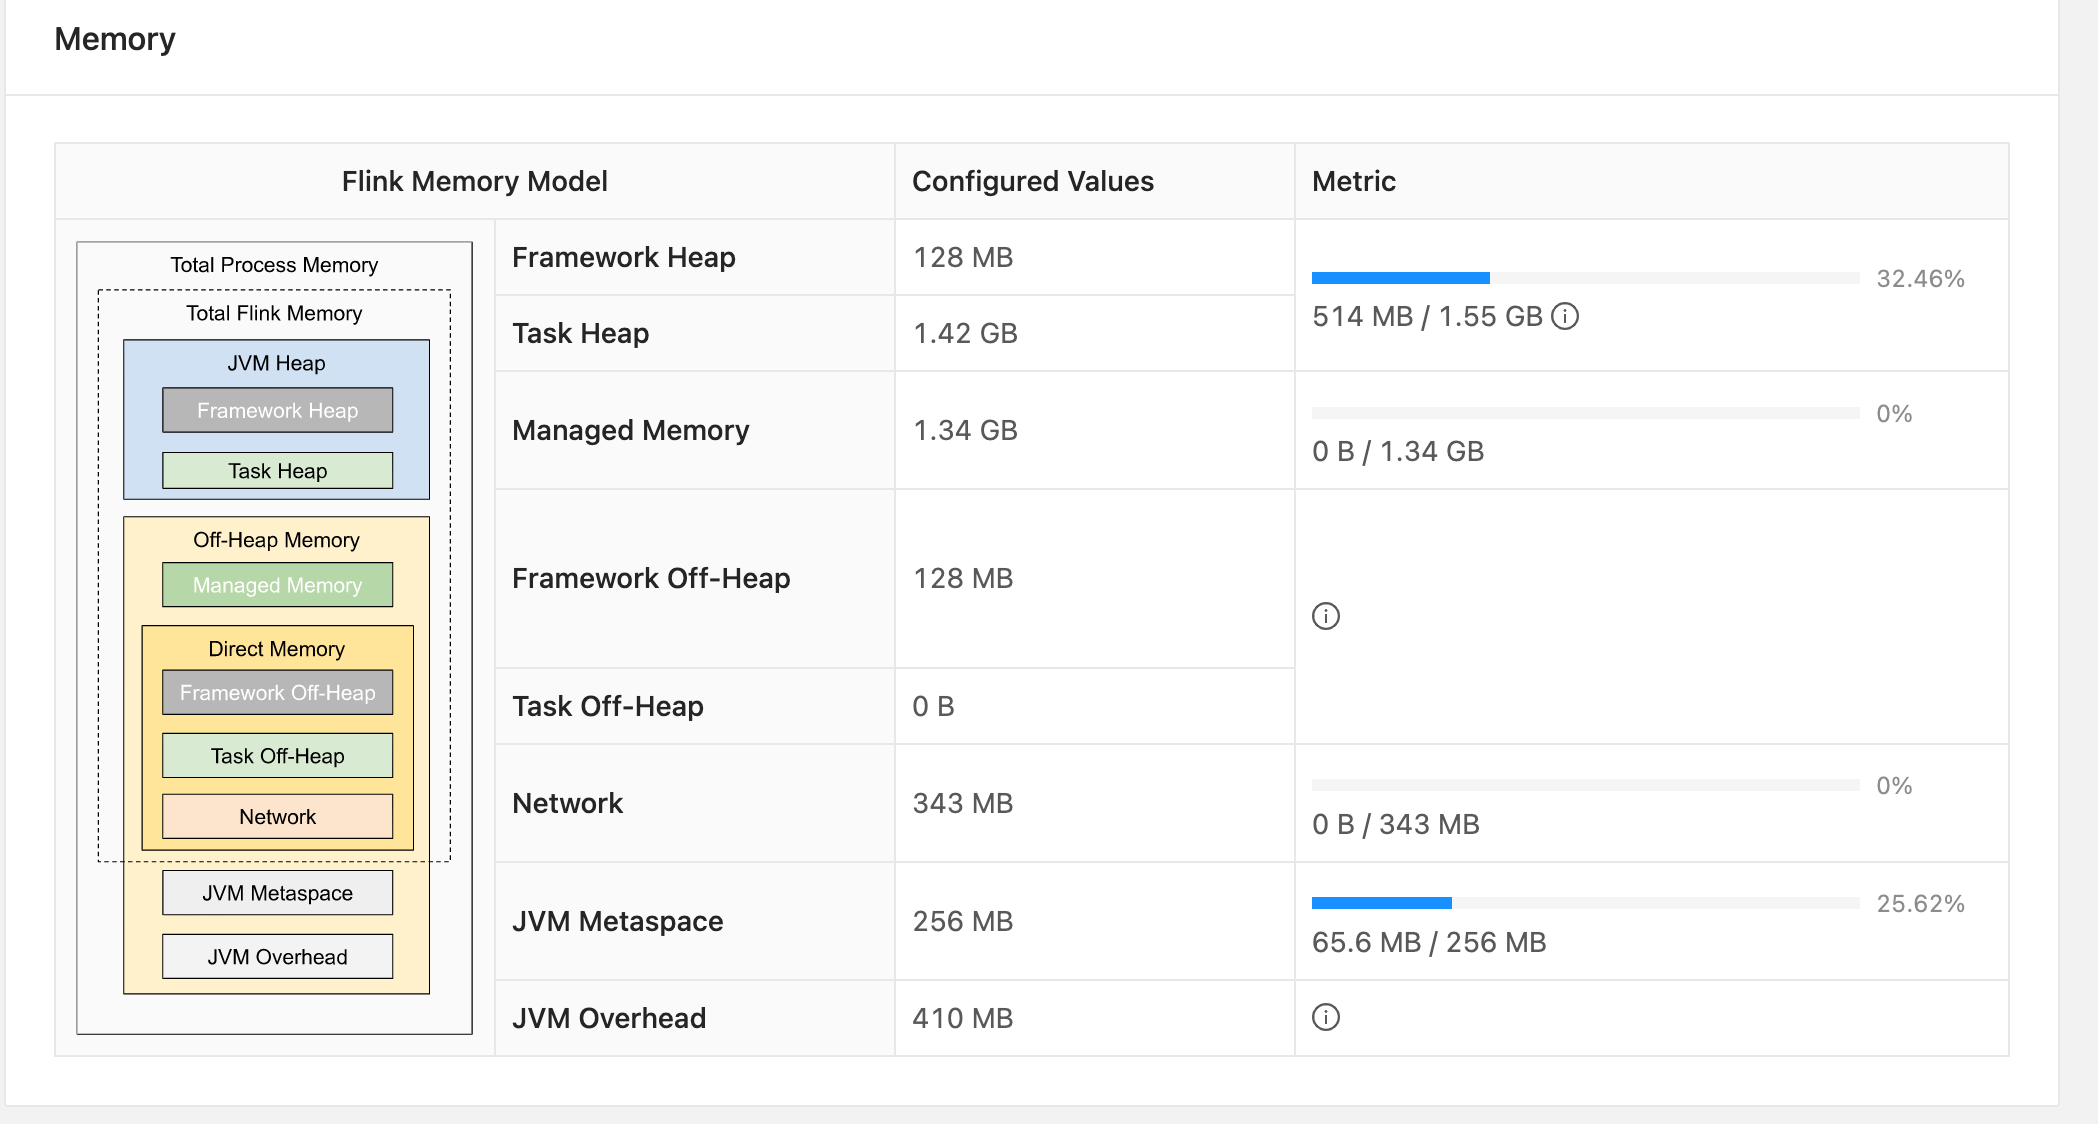2098x1124 pixels.
Task: Click the 514 MB / 1.55 GB metric text
Action: click(1427, 316)
